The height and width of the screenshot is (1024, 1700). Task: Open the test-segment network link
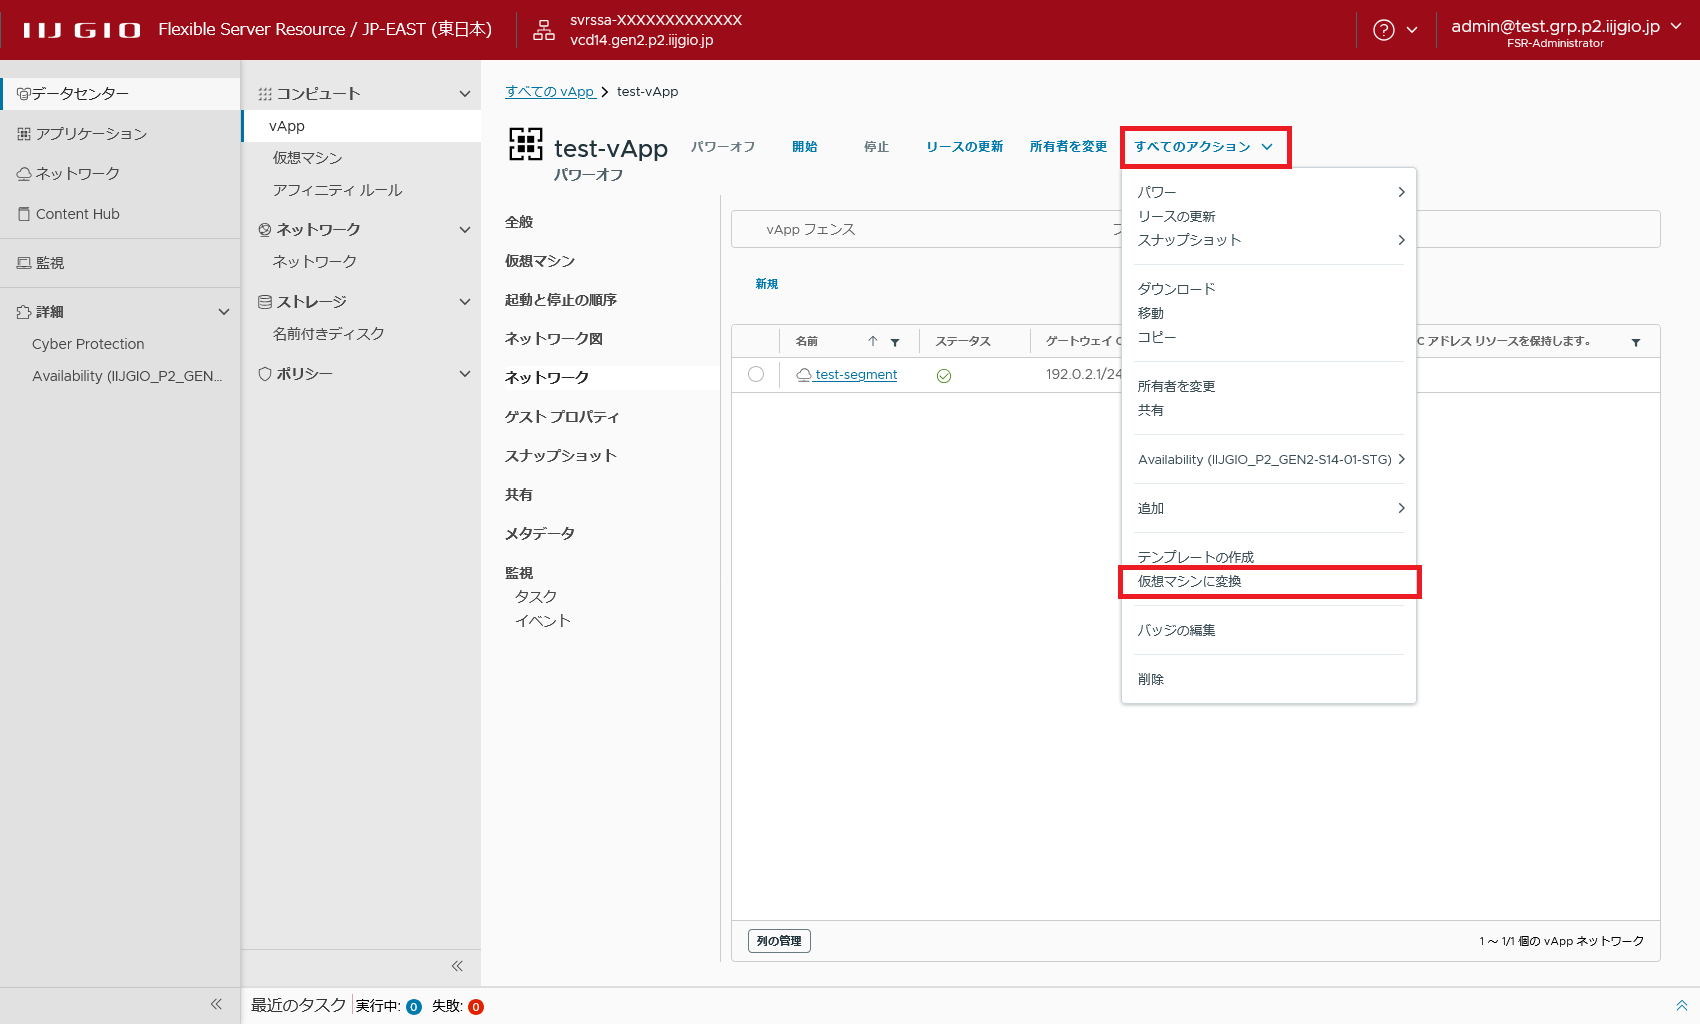(856, 375)
